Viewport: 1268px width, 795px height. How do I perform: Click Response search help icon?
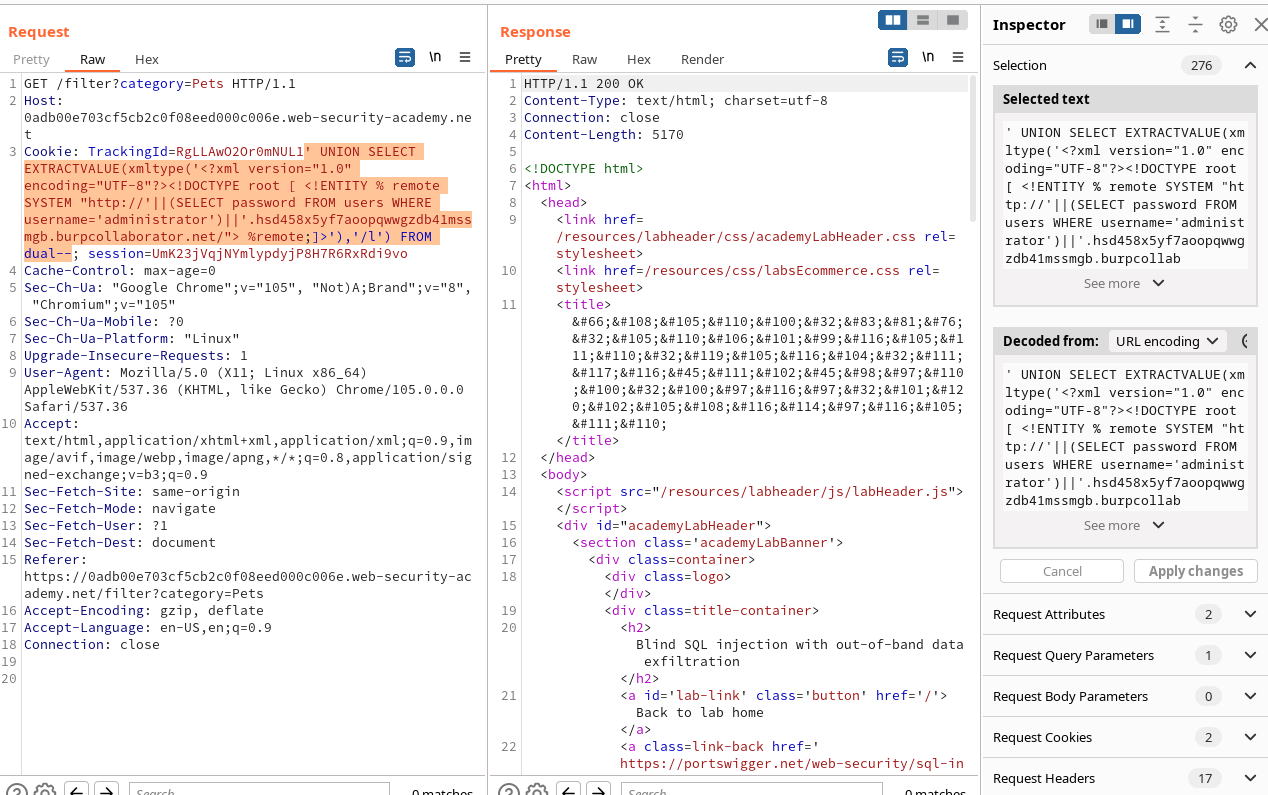[509, 790]
